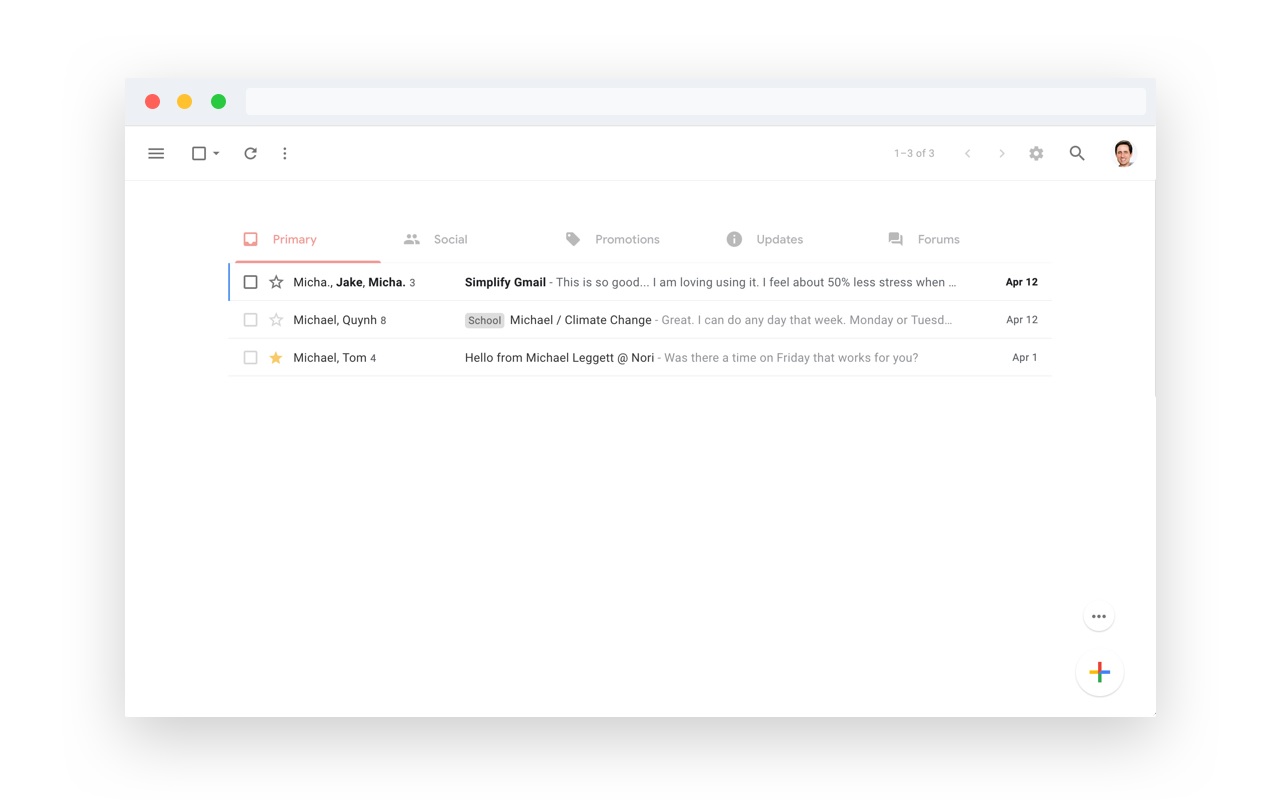Click the Apr 1 date

1025,357
